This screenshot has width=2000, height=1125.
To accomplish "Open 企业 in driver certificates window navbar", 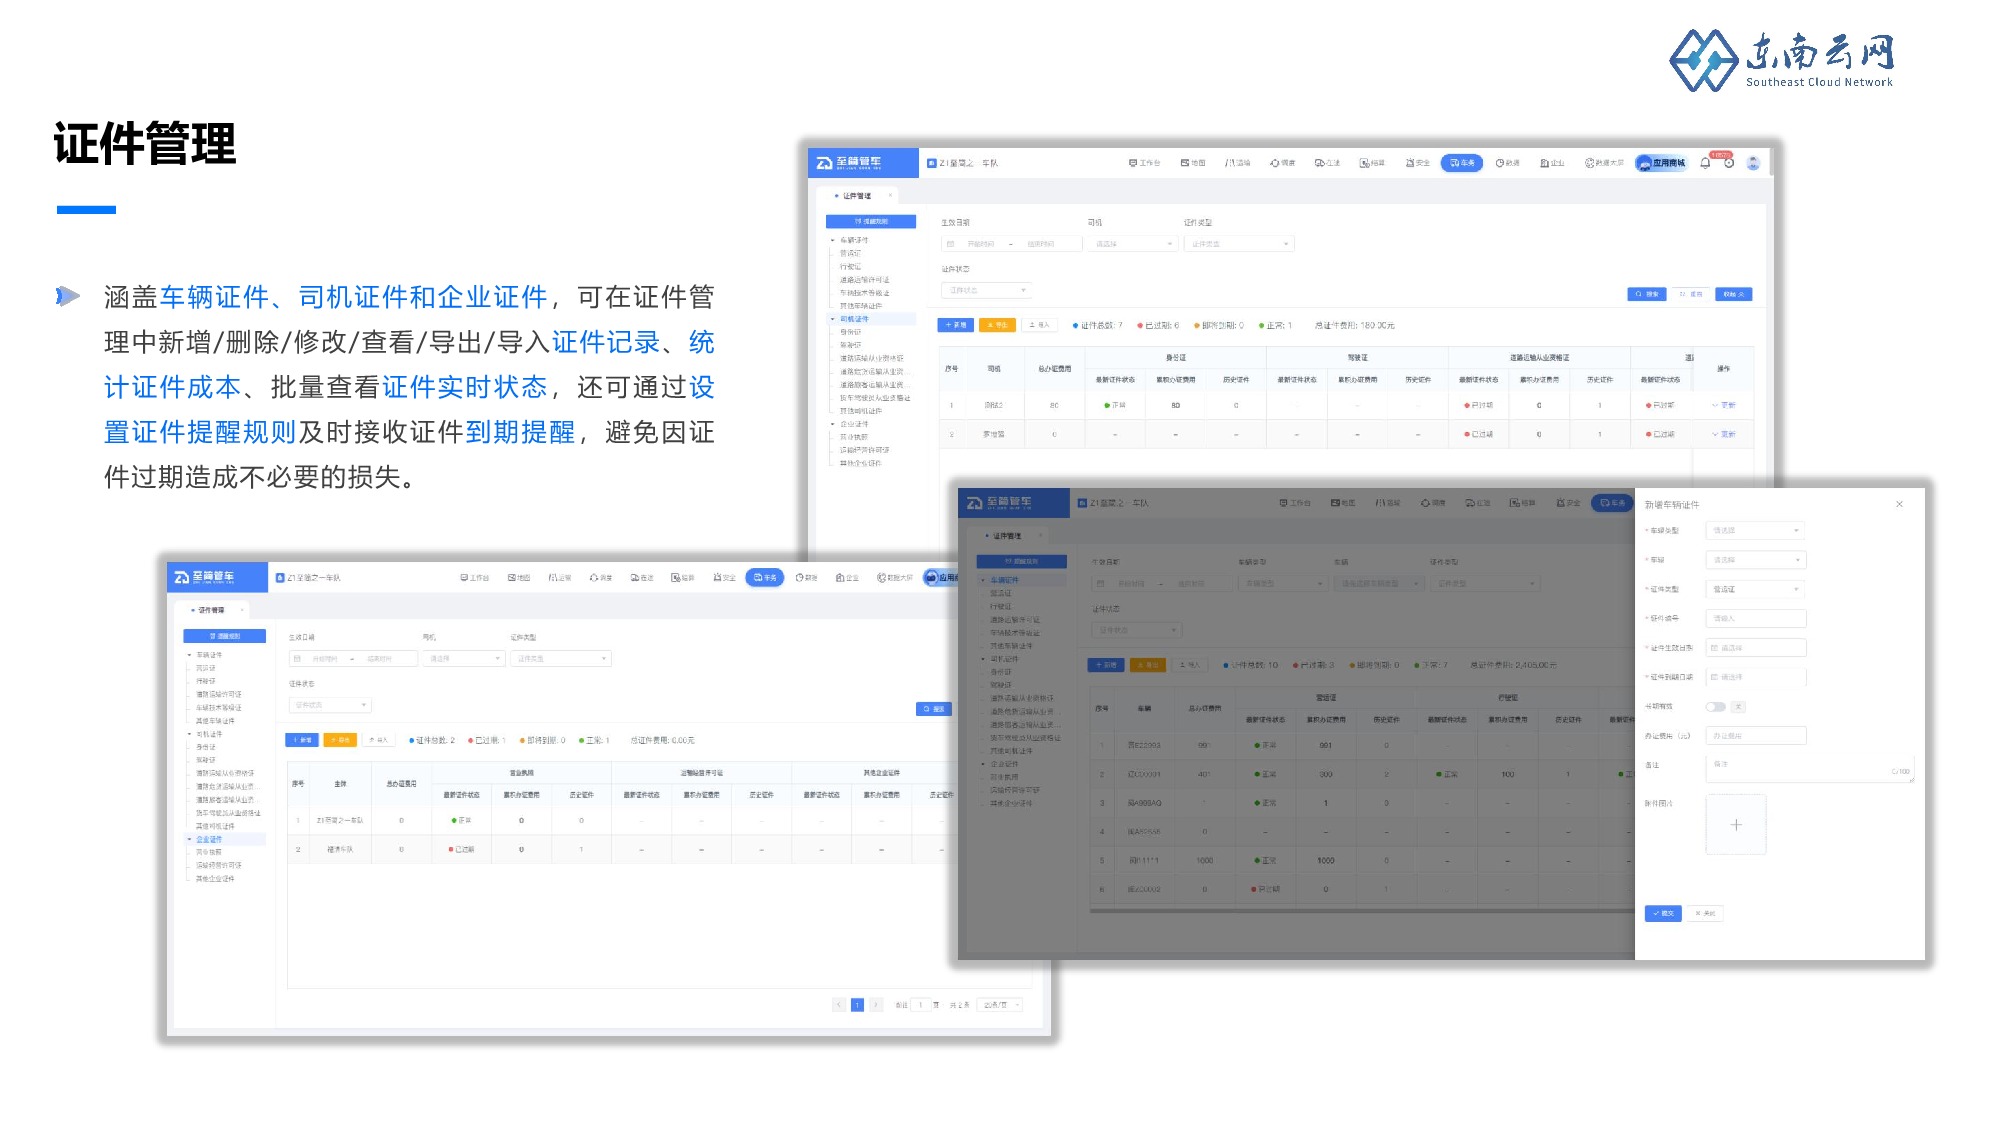I will pos(1552,163).
